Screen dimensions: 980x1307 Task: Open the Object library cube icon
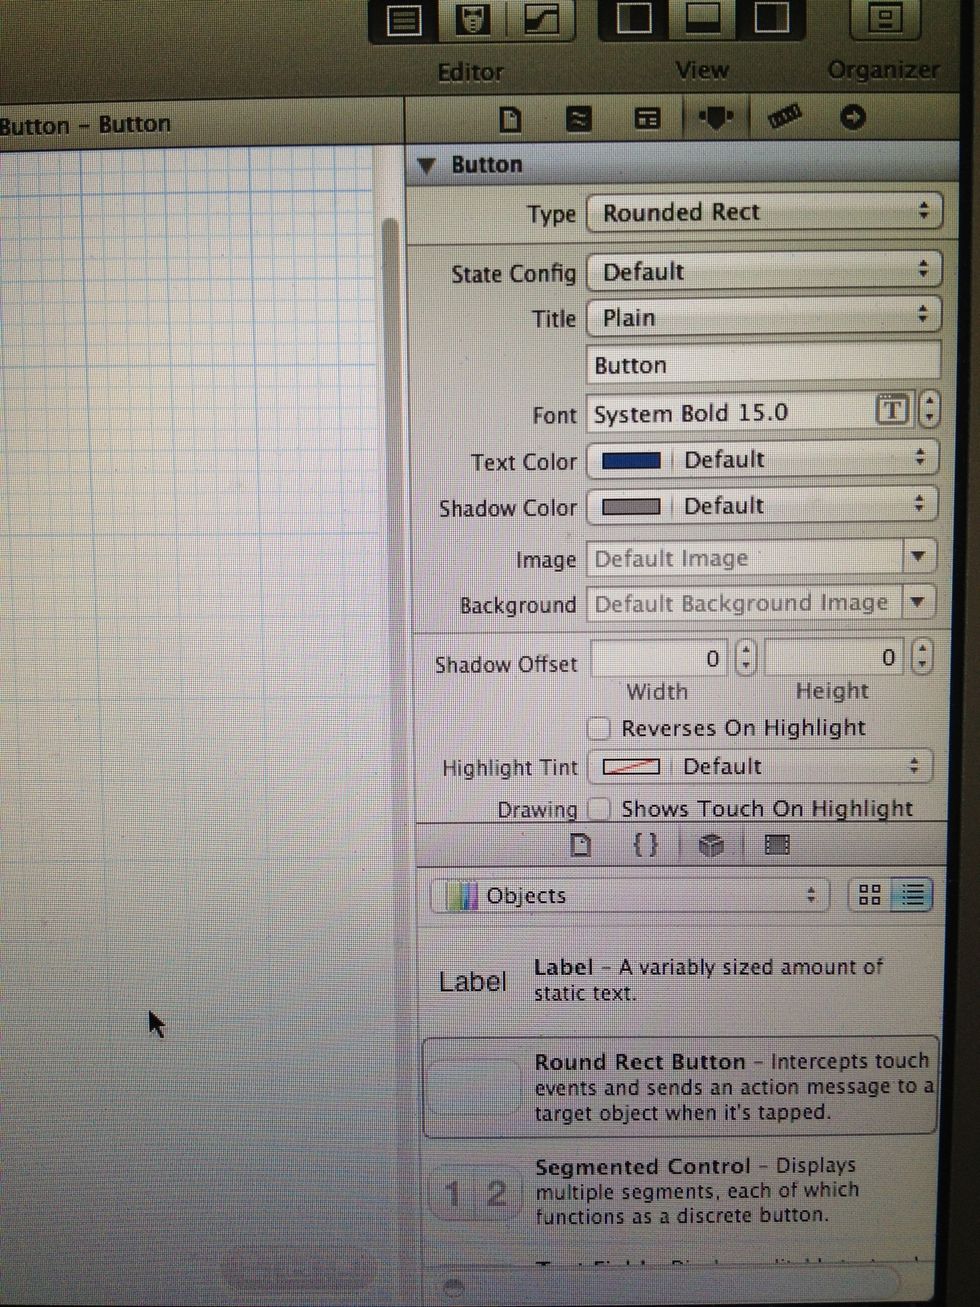[712, 845]
